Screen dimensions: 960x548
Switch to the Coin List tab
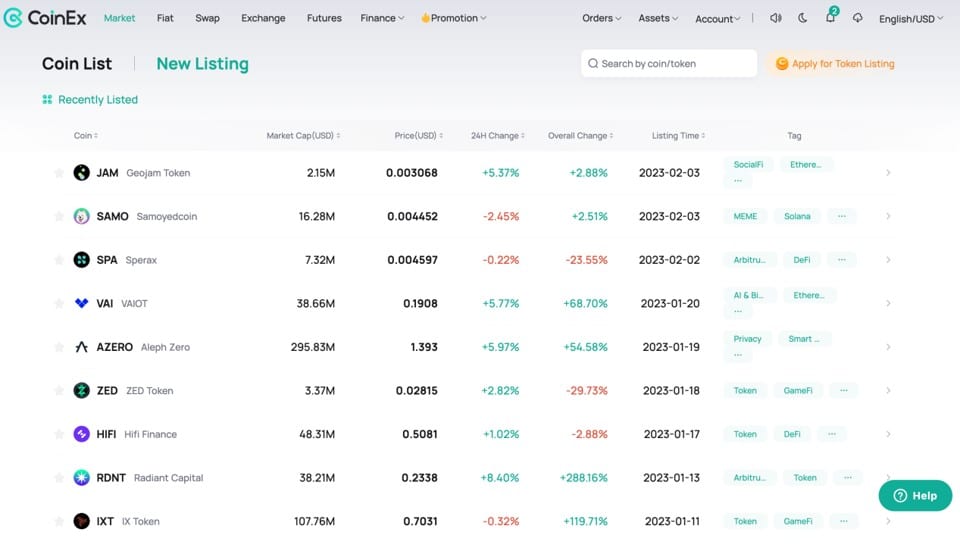point(77,64)
